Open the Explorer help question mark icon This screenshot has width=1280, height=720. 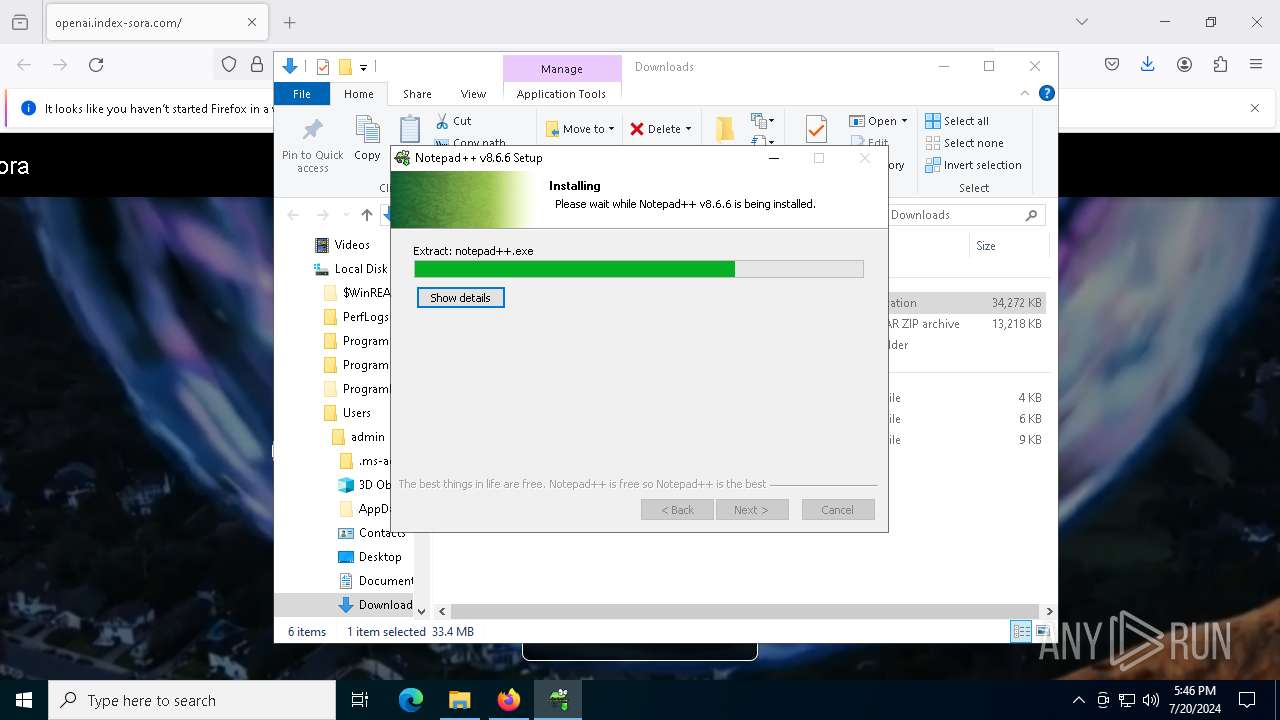(x=1046, y=93)
